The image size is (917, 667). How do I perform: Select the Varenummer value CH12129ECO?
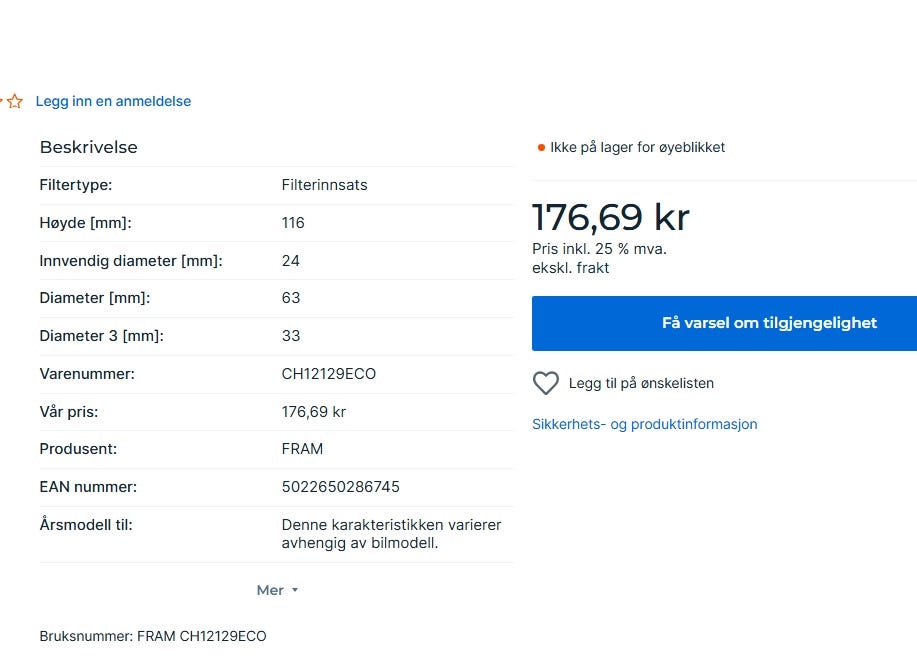[328, 374]
